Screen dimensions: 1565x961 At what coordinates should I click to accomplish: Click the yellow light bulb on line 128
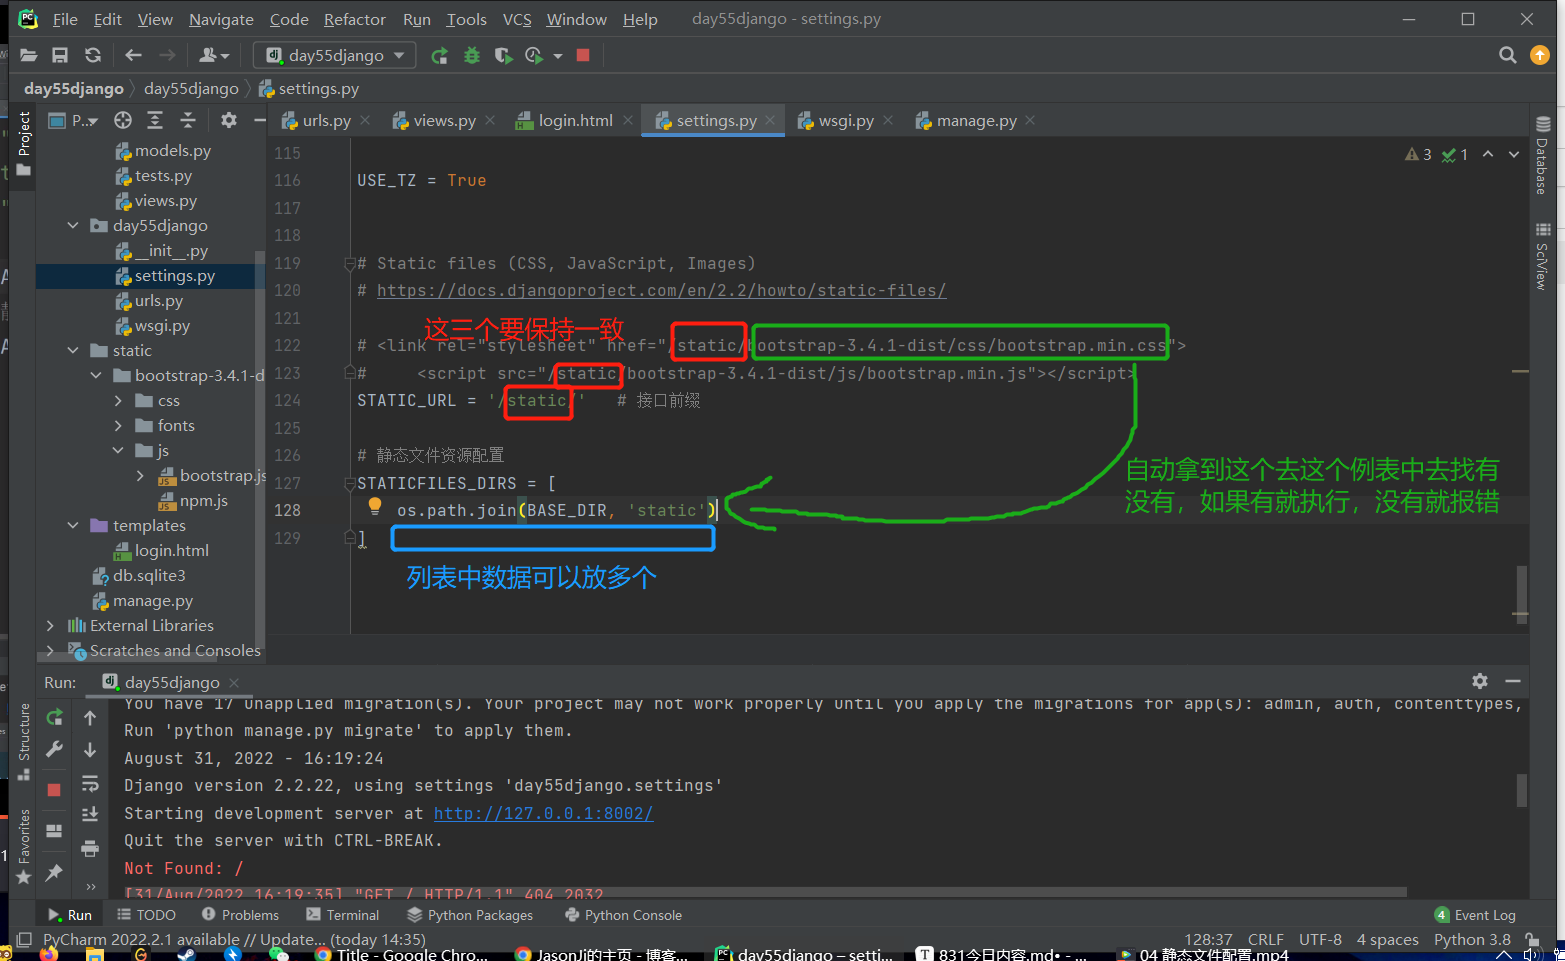[375, 507]
